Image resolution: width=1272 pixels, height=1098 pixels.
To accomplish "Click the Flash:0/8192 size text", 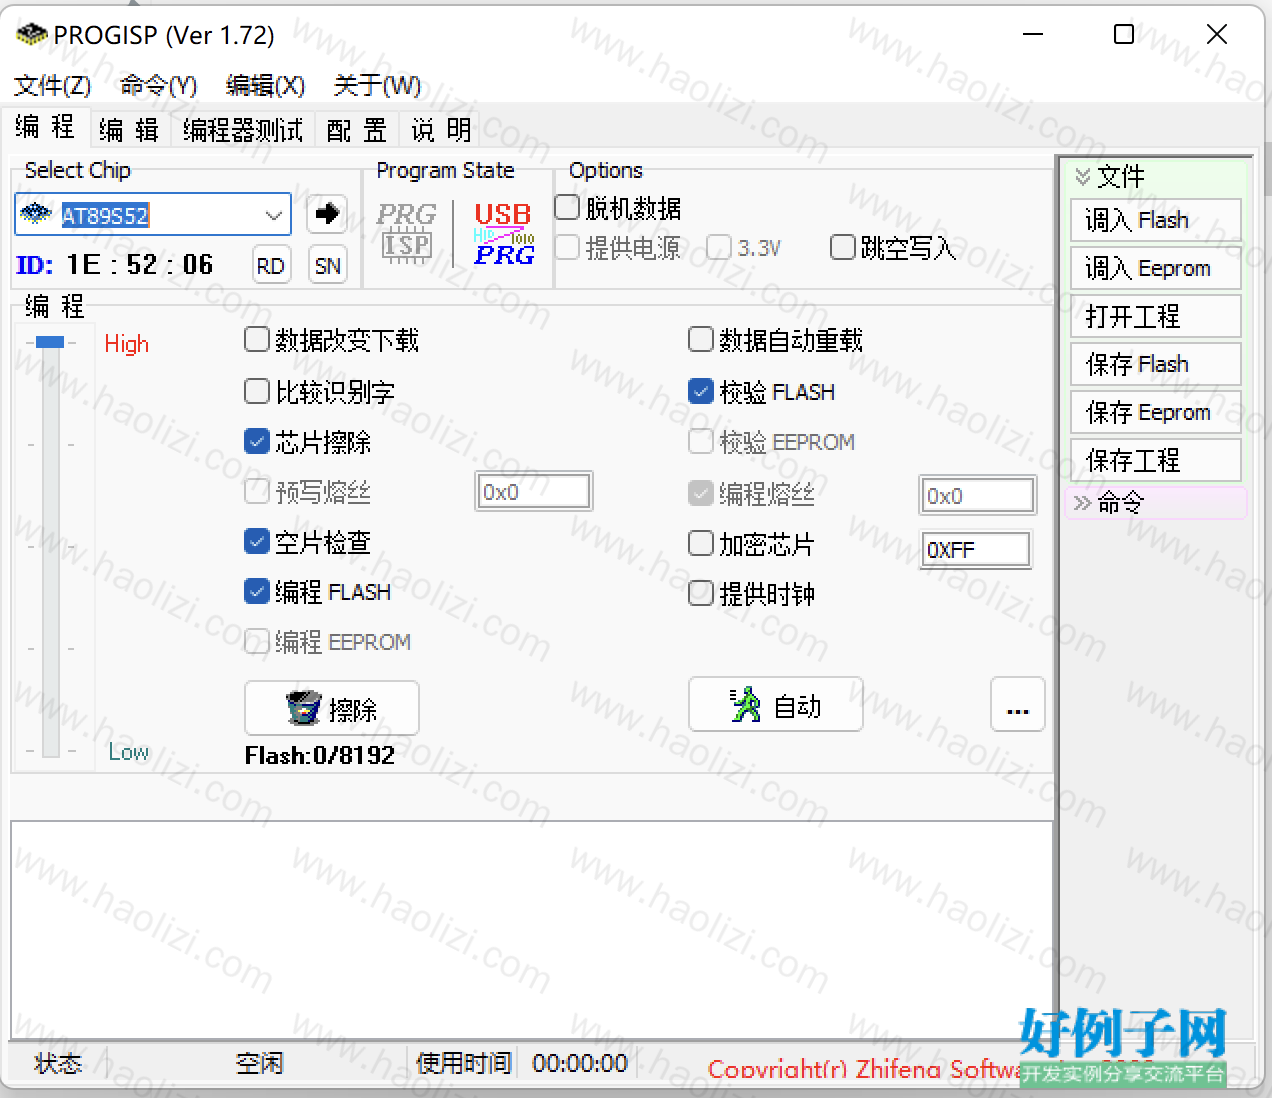I will pyautogui.click(x=320, y=755).
